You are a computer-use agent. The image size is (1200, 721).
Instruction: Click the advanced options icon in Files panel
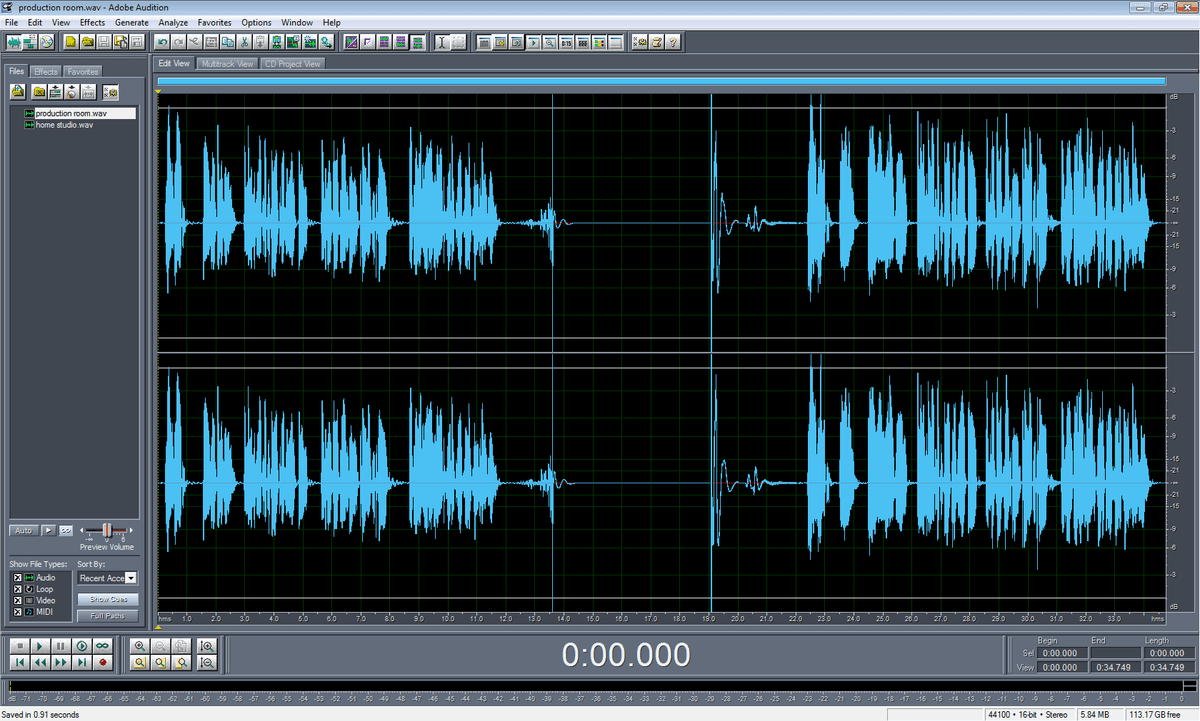click(110, 92)
